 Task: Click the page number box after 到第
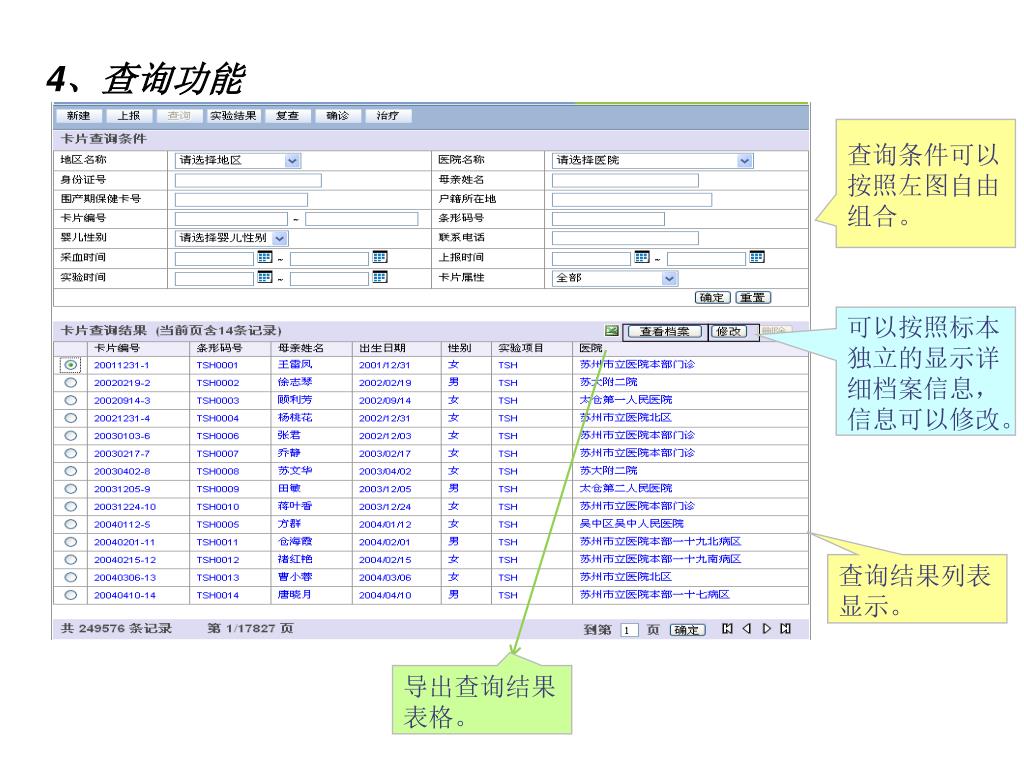629,630
